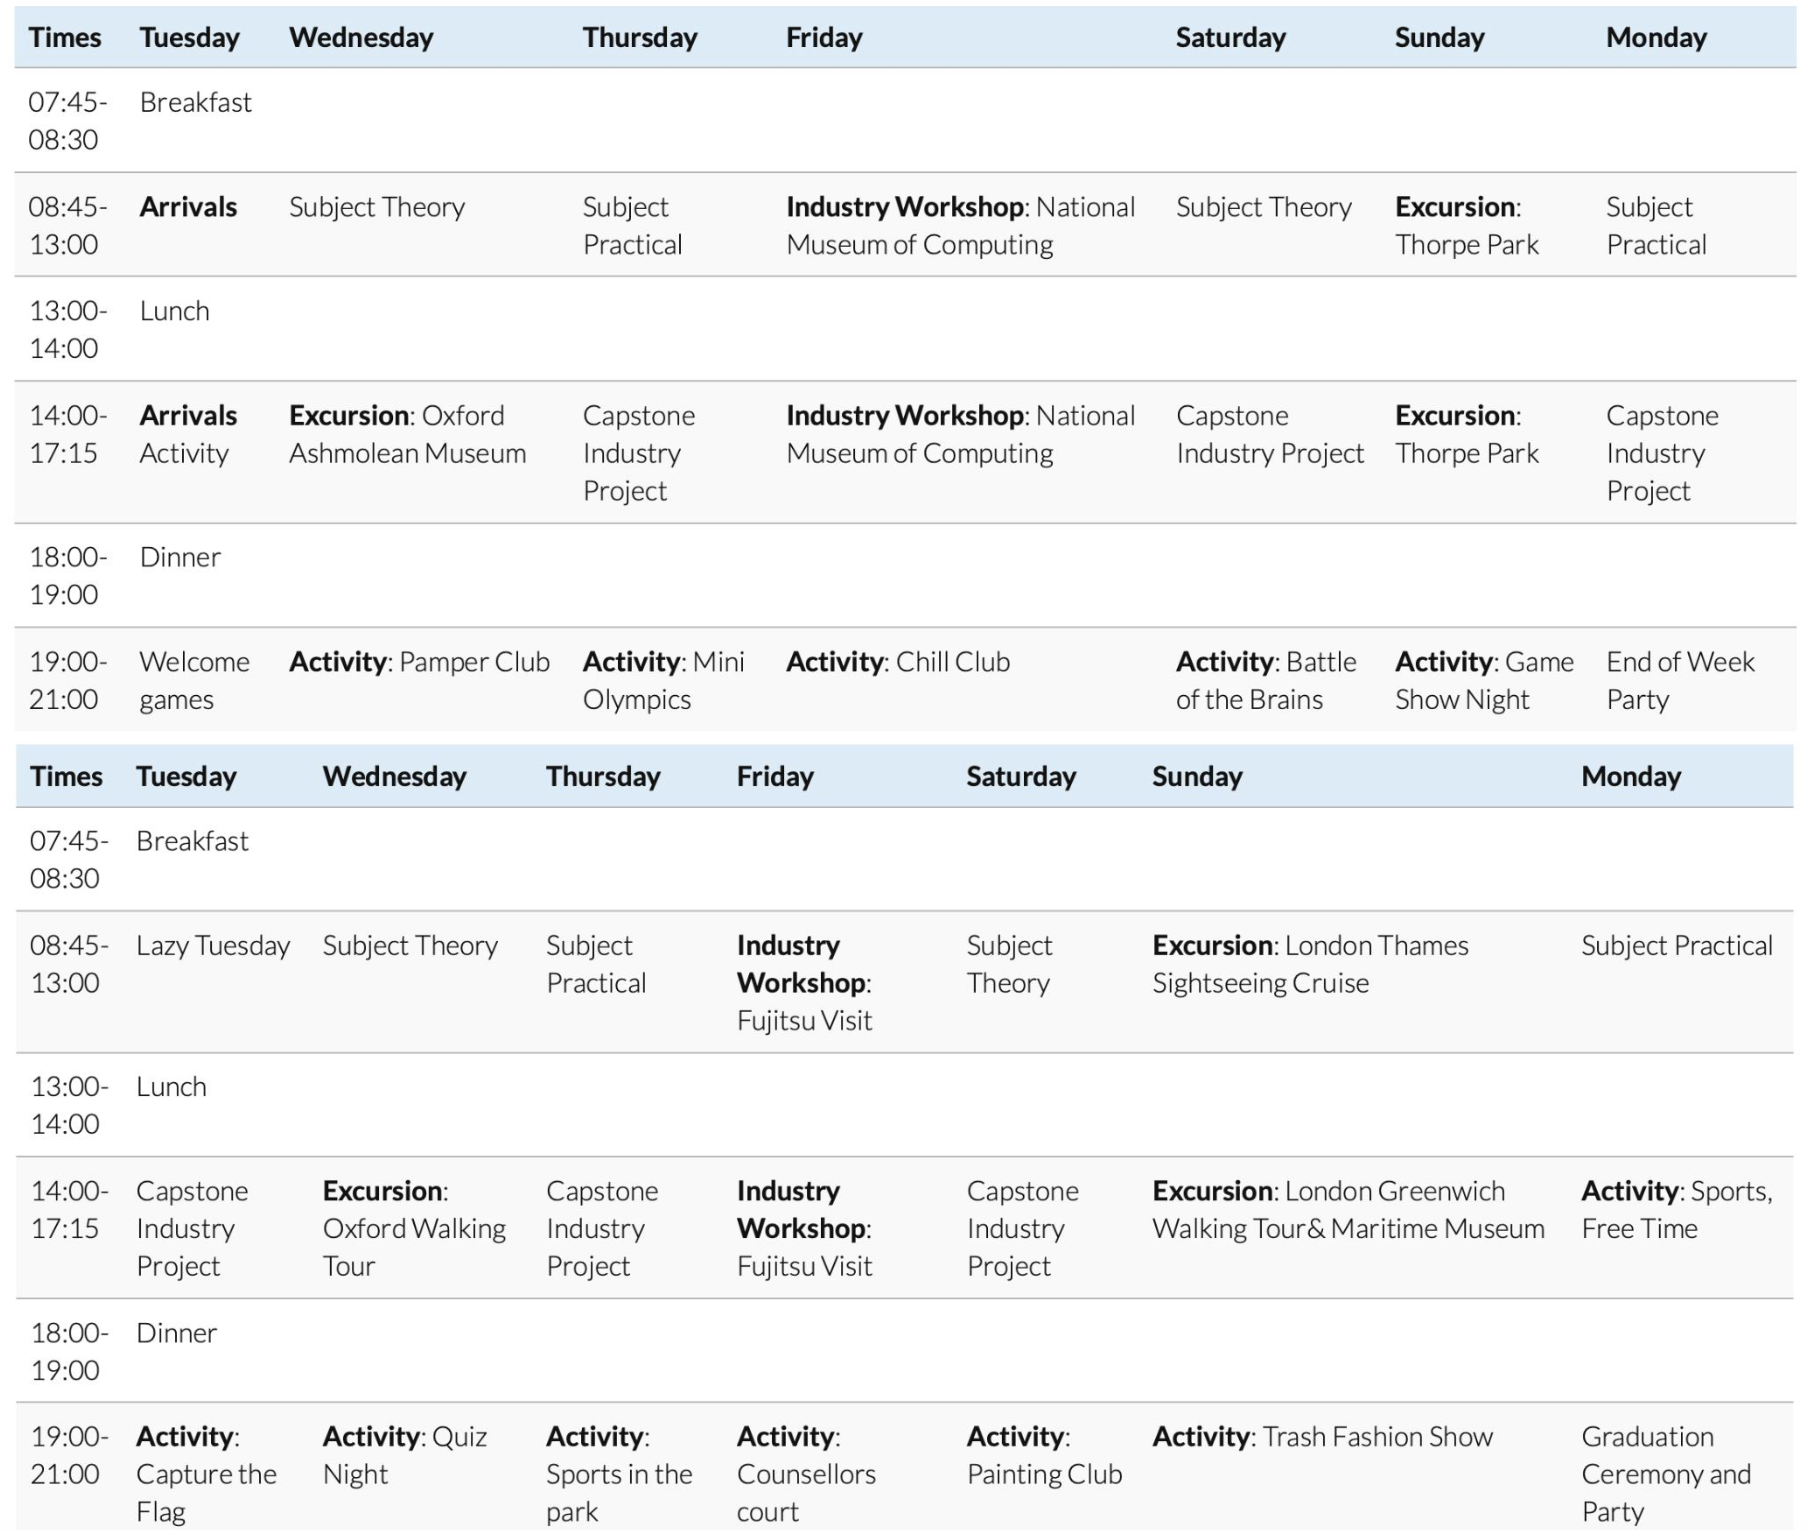
Task: Select the Counsellors court activity cell
Action: [x=806, y=1474]
